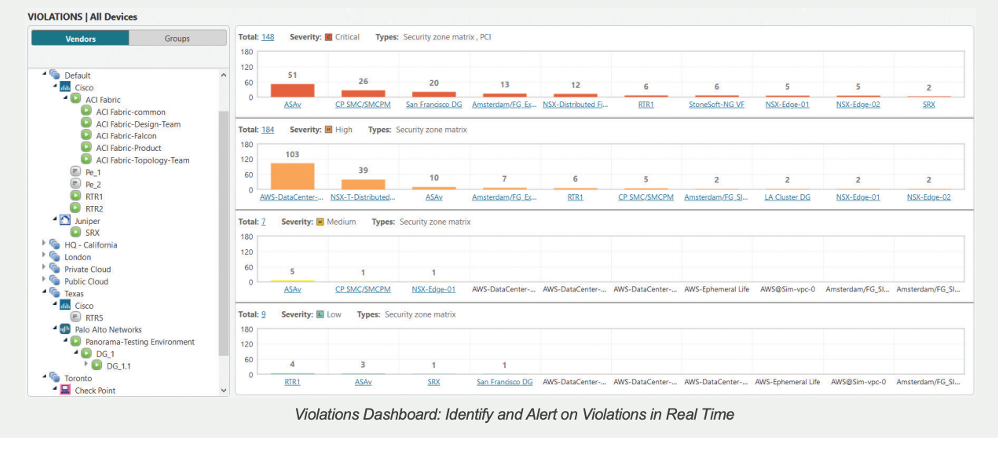Image resolution: width=1000 pixels, height=466 pixels.
Task: Click the device tree scrollbar up arrow
Action: [223, 75]
